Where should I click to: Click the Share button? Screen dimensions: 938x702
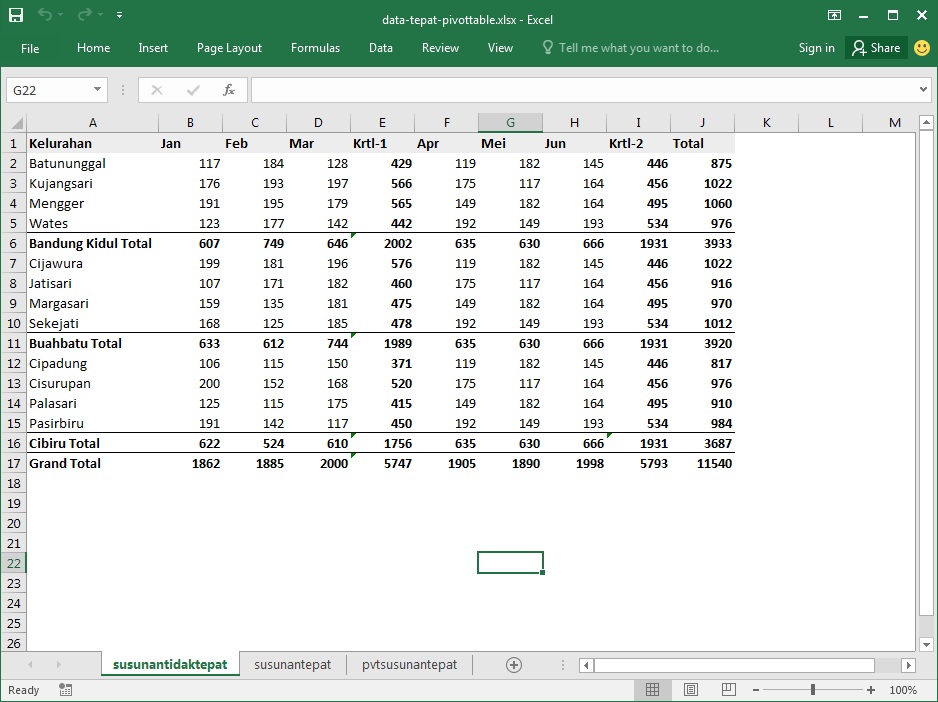coord(876,47)
